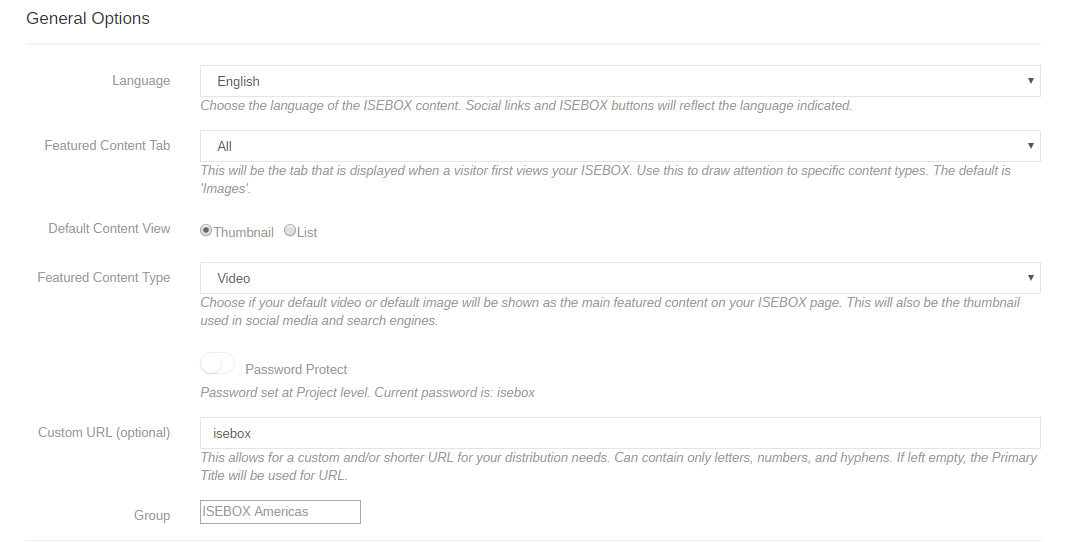Click the Featured Content Tab label
Screen dimensions: 1077x542
[107, 146]
